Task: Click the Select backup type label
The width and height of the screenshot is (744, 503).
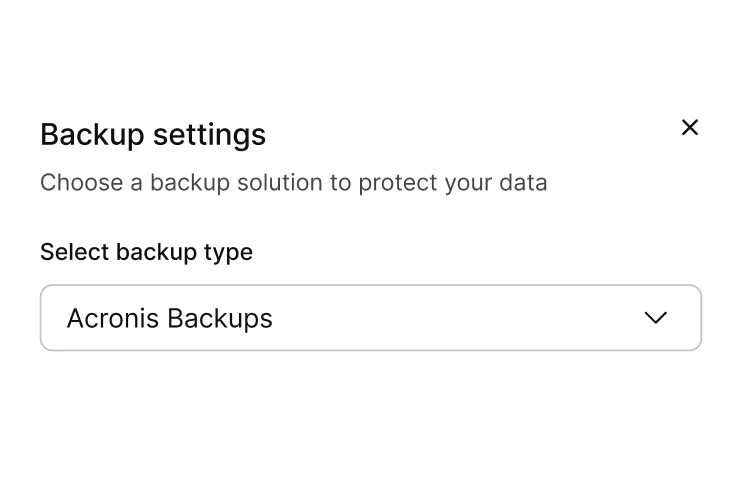Action: [x=146, y=252]
